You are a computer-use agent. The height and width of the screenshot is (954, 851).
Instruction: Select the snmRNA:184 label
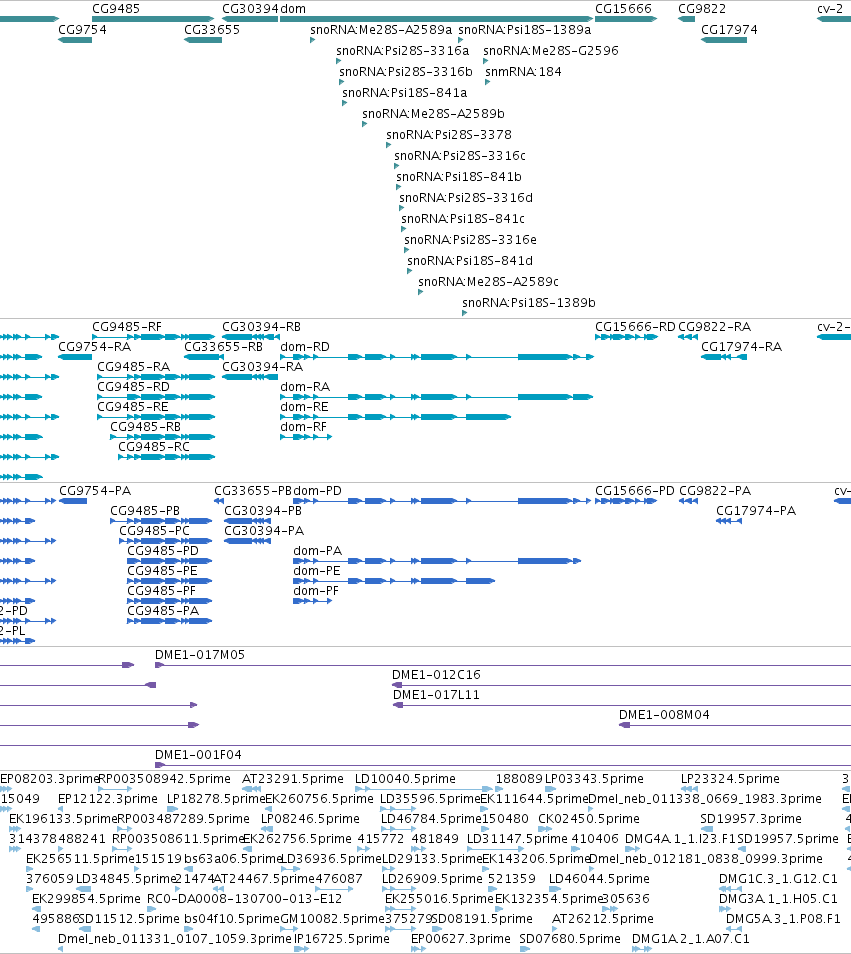click(523, 71)
